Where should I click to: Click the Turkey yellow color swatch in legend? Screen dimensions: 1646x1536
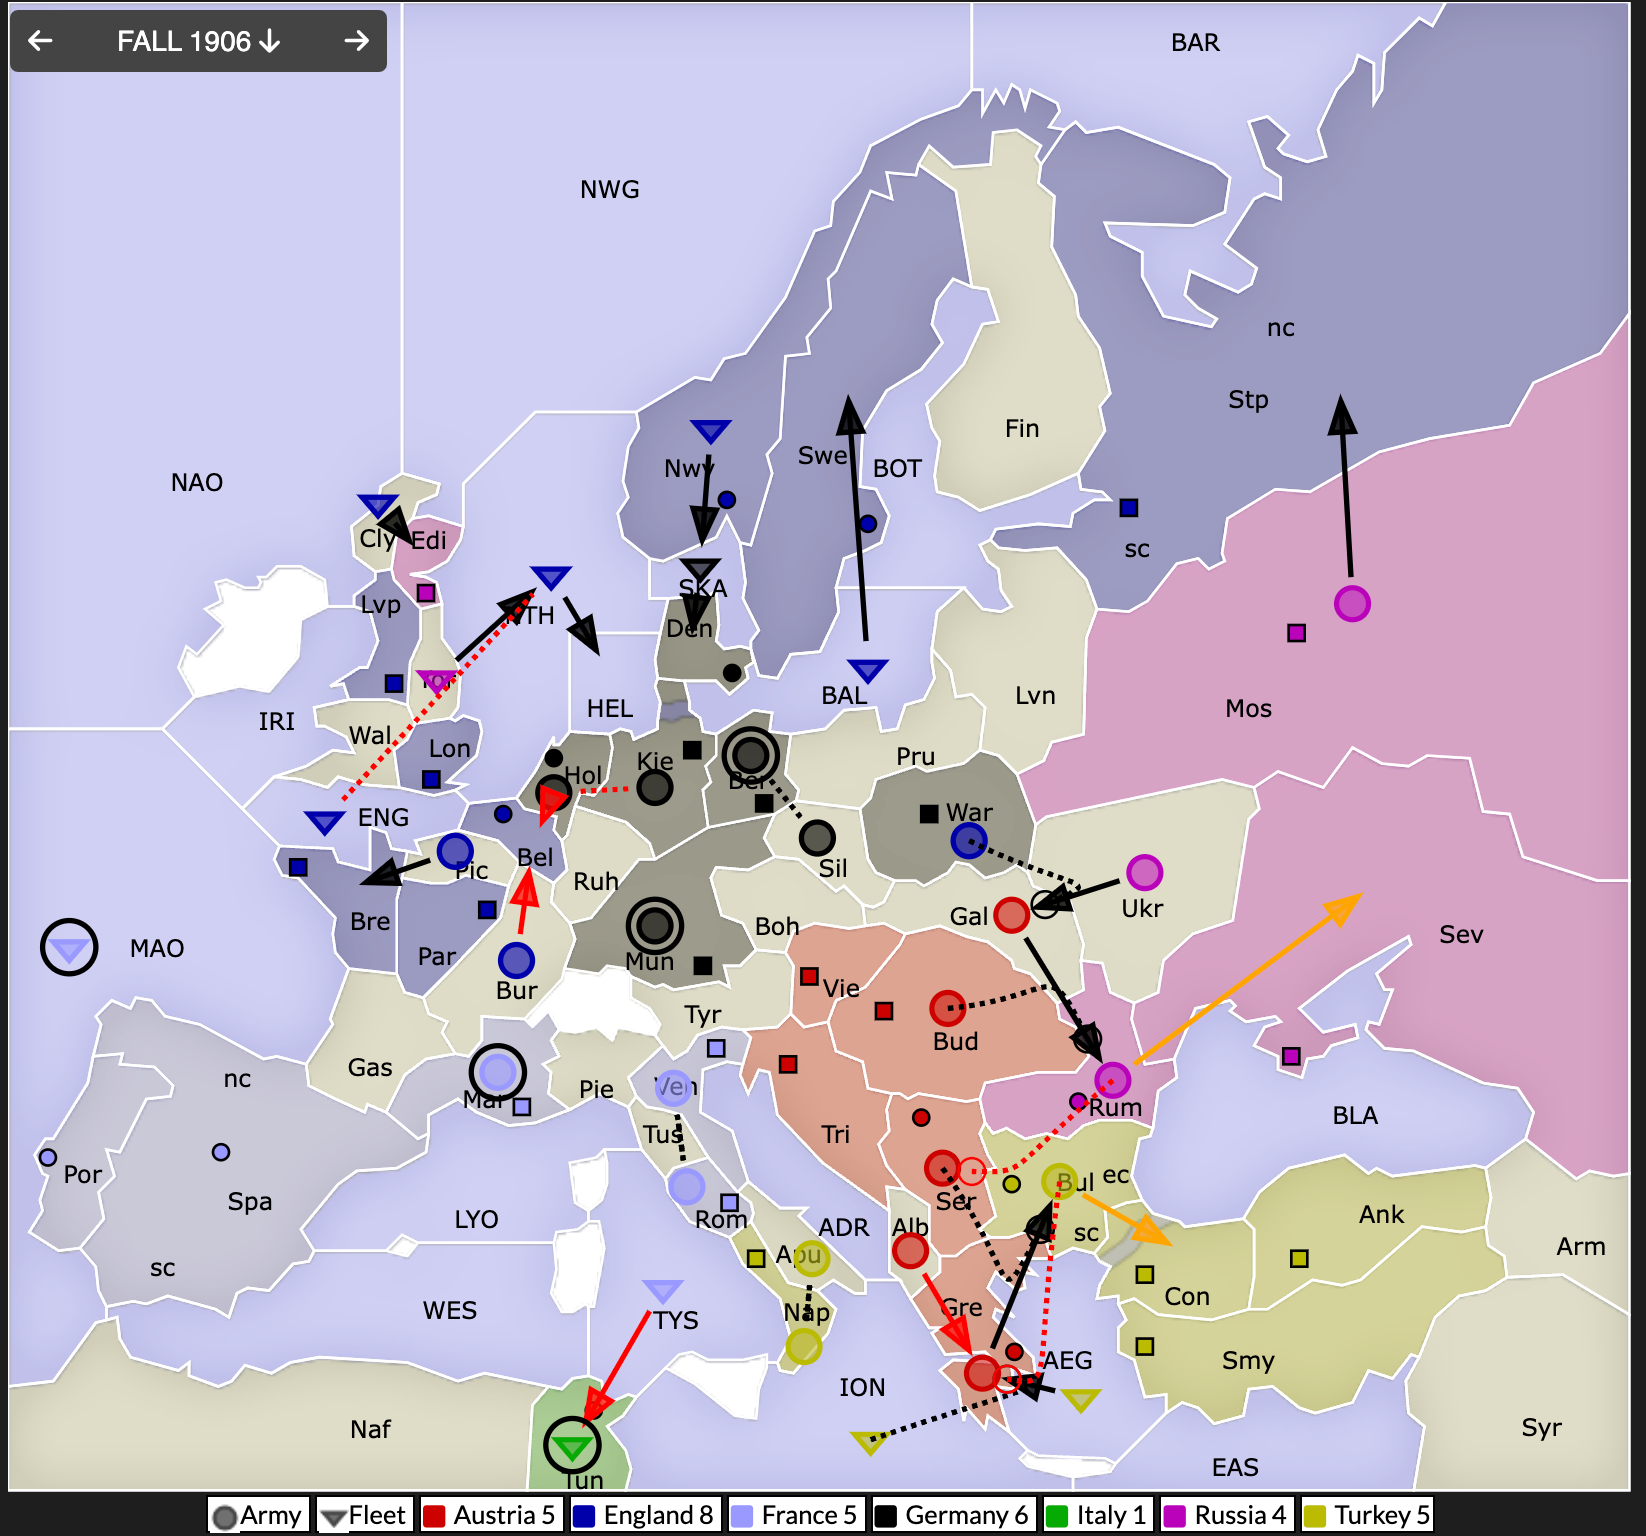click(x=1315, y=1516)
